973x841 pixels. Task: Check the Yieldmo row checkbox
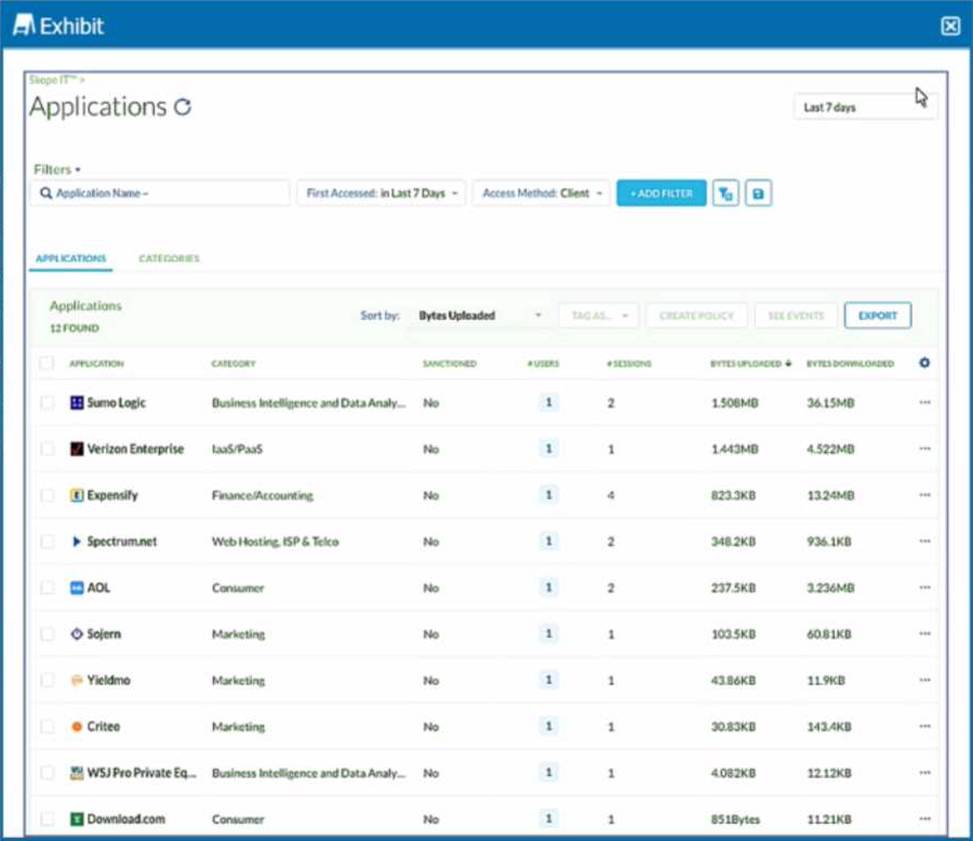click(x=47, y=680)
